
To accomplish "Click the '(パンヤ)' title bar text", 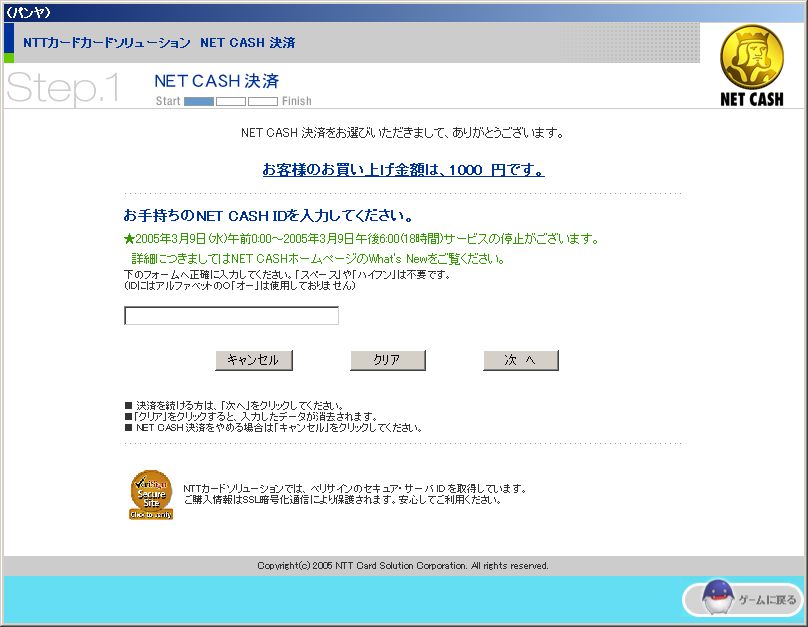I will (28, 13).
